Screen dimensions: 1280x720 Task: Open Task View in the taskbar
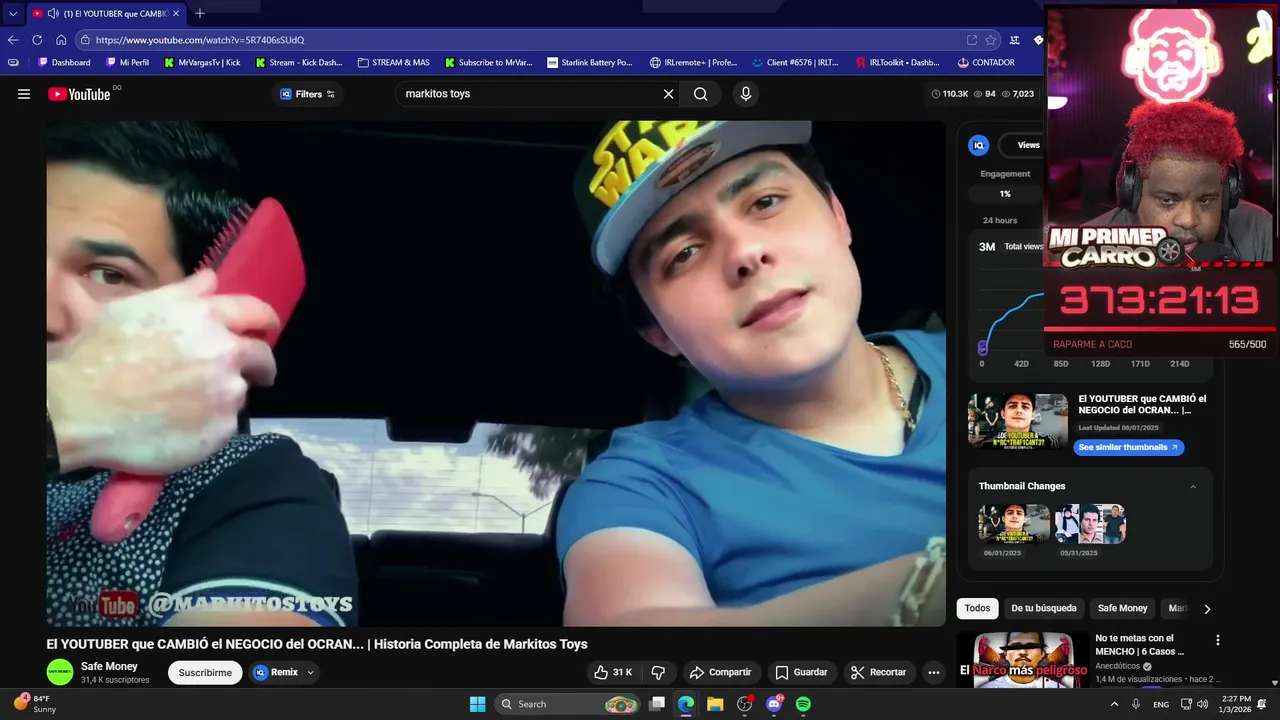657,704
